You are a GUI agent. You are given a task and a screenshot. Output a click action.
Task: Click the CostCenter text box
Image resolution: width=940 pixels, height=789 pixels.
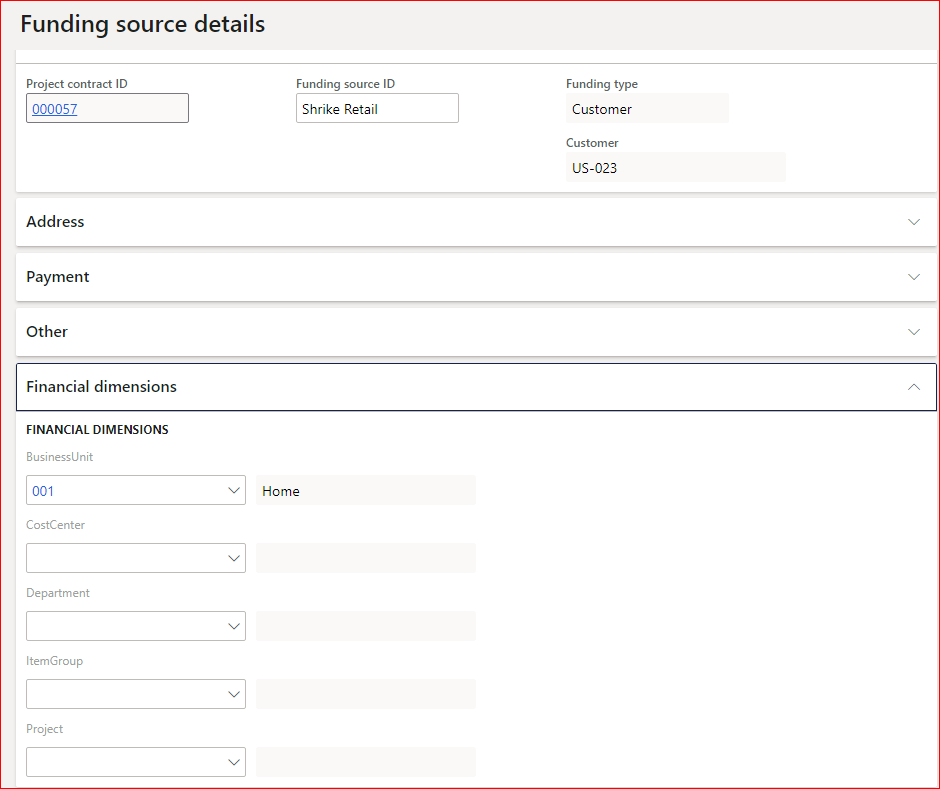click(x=120, y=558)
